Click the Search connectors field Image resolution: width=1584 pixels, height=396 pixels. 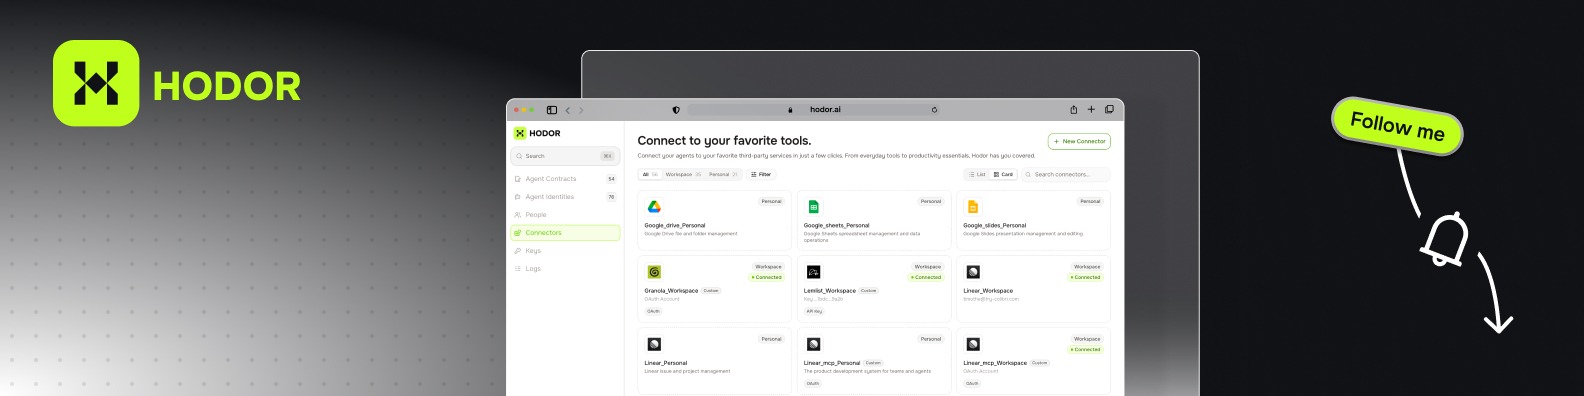point(1065,174)
